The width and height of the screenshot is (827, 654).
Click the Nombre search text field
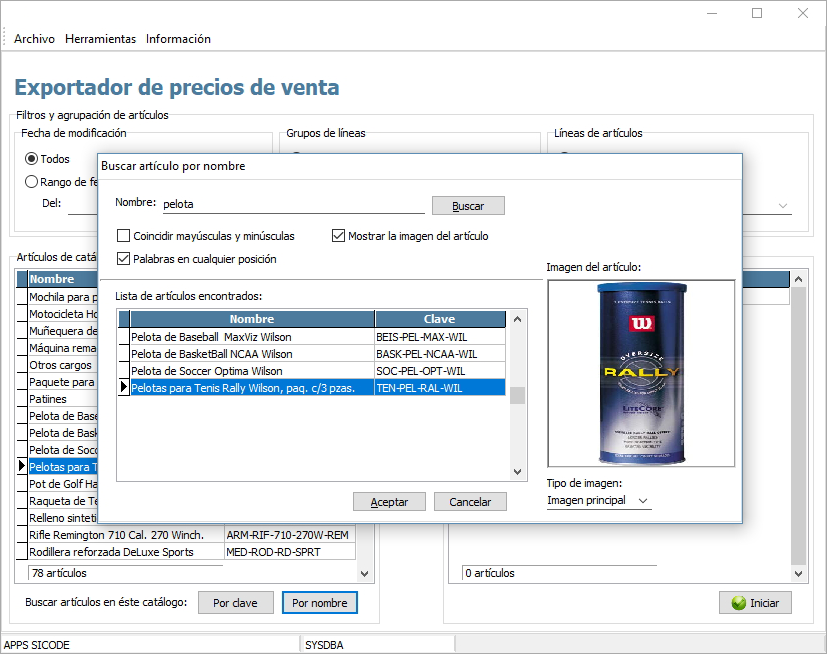click(x=293, y=204)
